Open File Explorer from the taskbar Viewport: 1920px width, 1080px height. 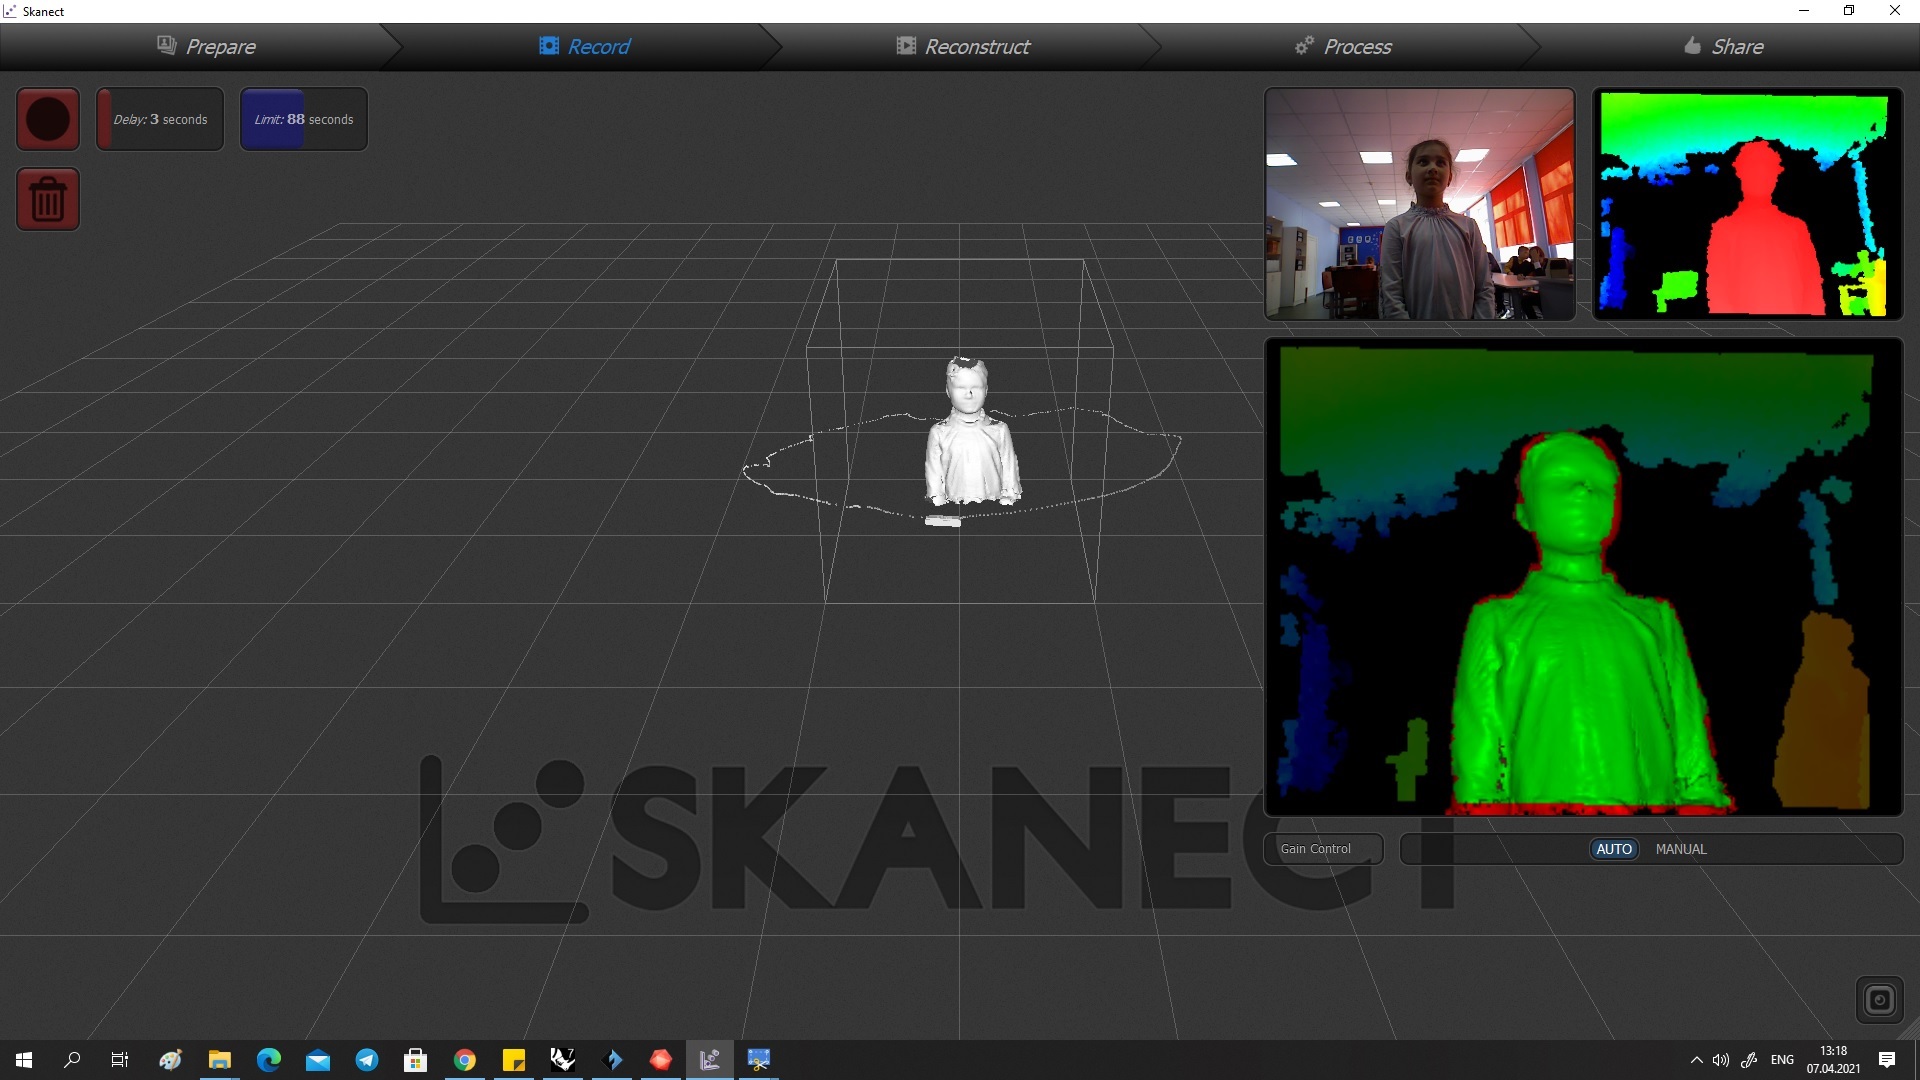[x=220, y=1060]
